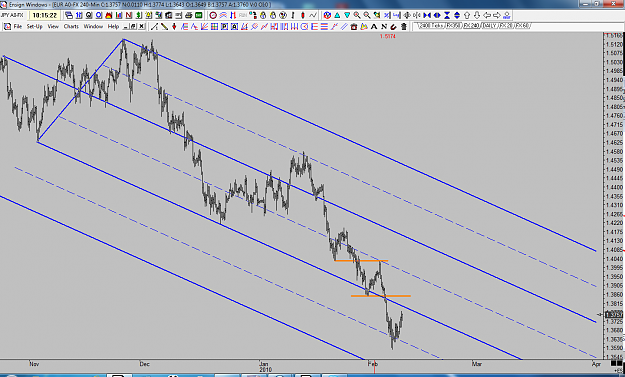
Task: Restore the inner chart window via restore button
Action: click(x=133, y=26)
